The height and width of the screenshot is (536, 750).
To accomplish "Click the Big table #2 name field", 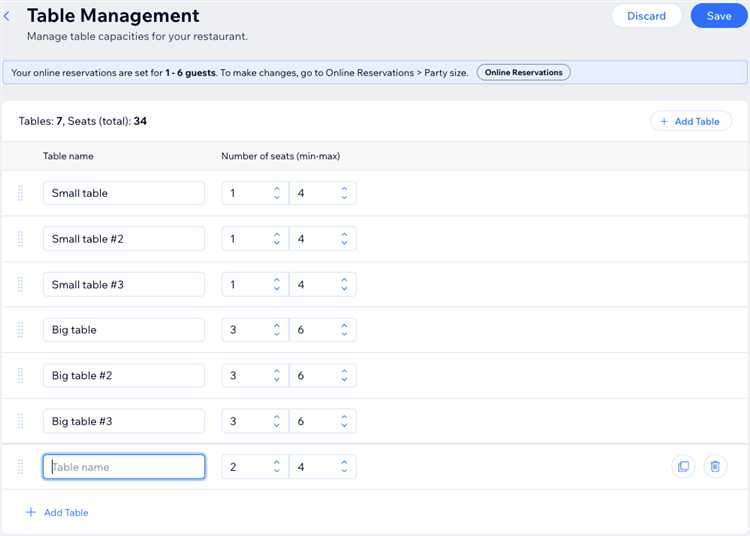I will [x=124, y=376].
